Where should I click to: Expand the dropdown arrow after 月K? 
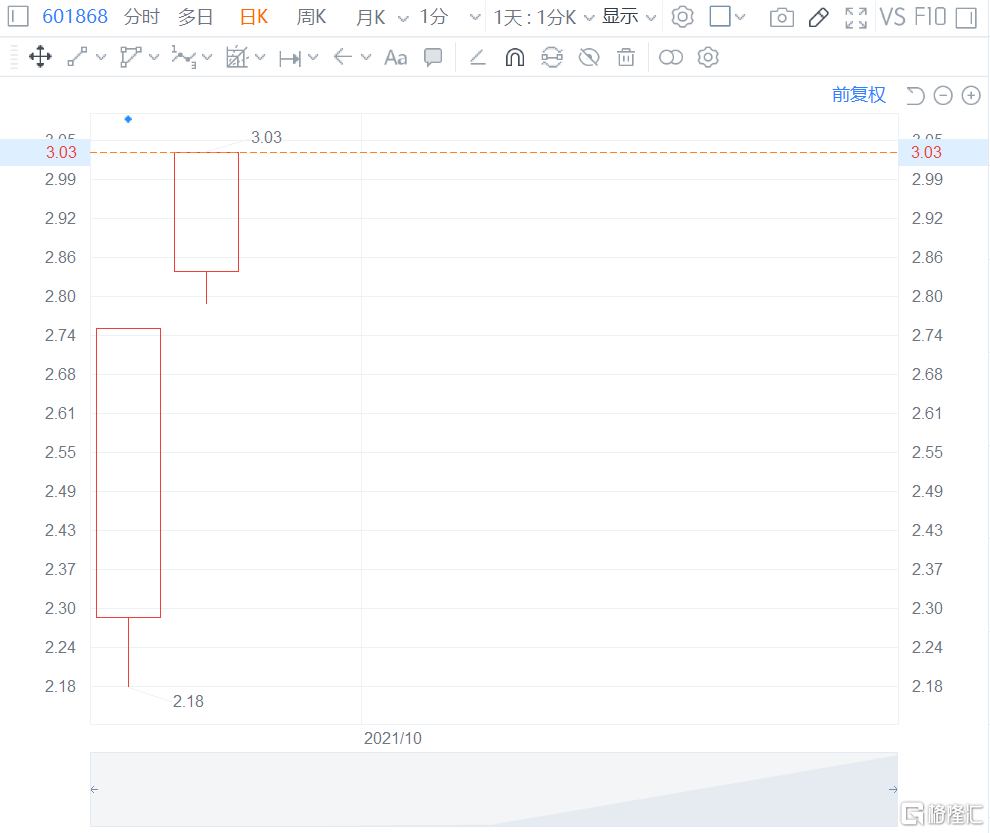tap(403, 18)
